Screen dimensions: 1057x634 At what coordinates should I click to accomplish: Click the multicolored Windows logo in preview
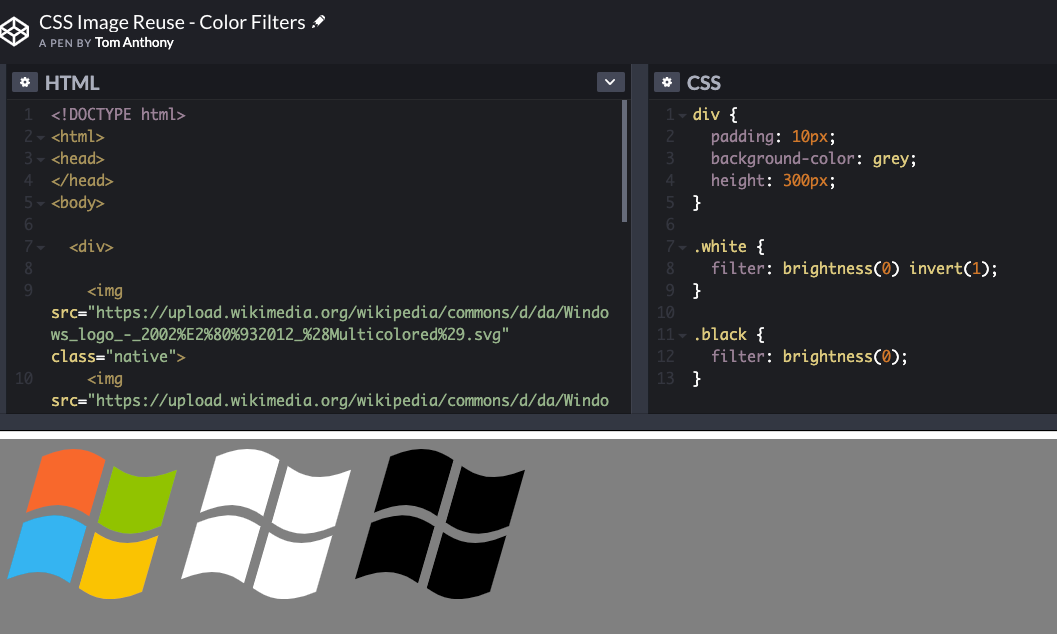[x=92, y=523]
